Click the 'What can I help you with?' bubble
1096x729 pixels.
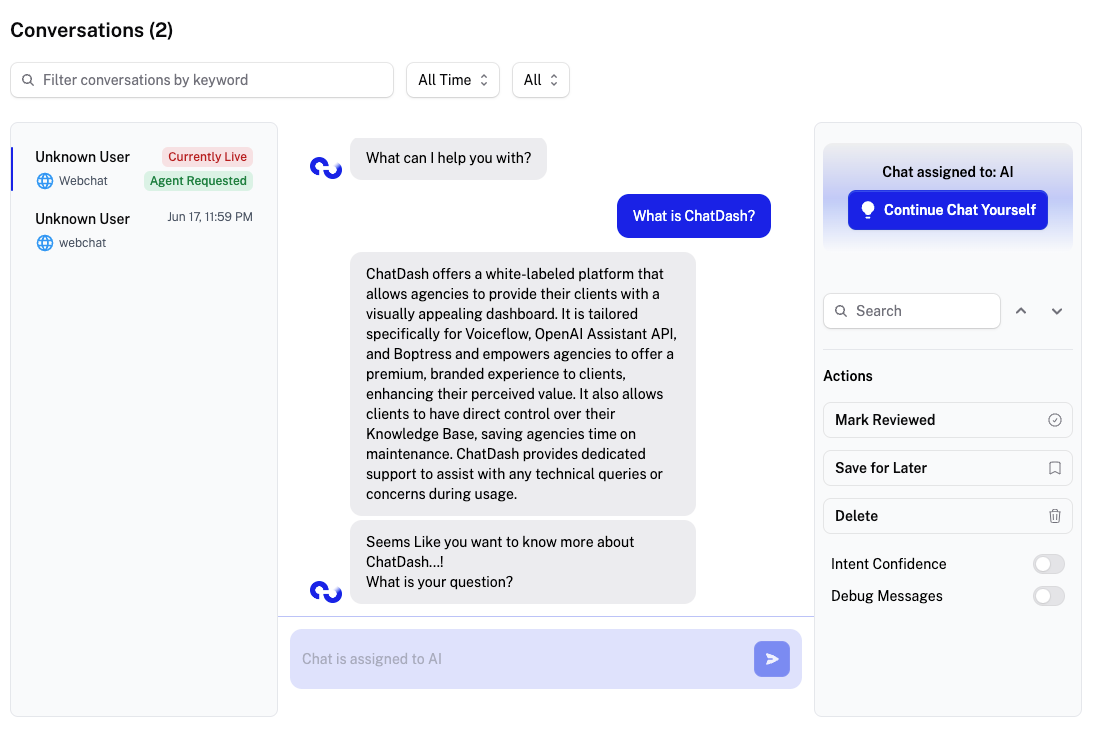449,159
